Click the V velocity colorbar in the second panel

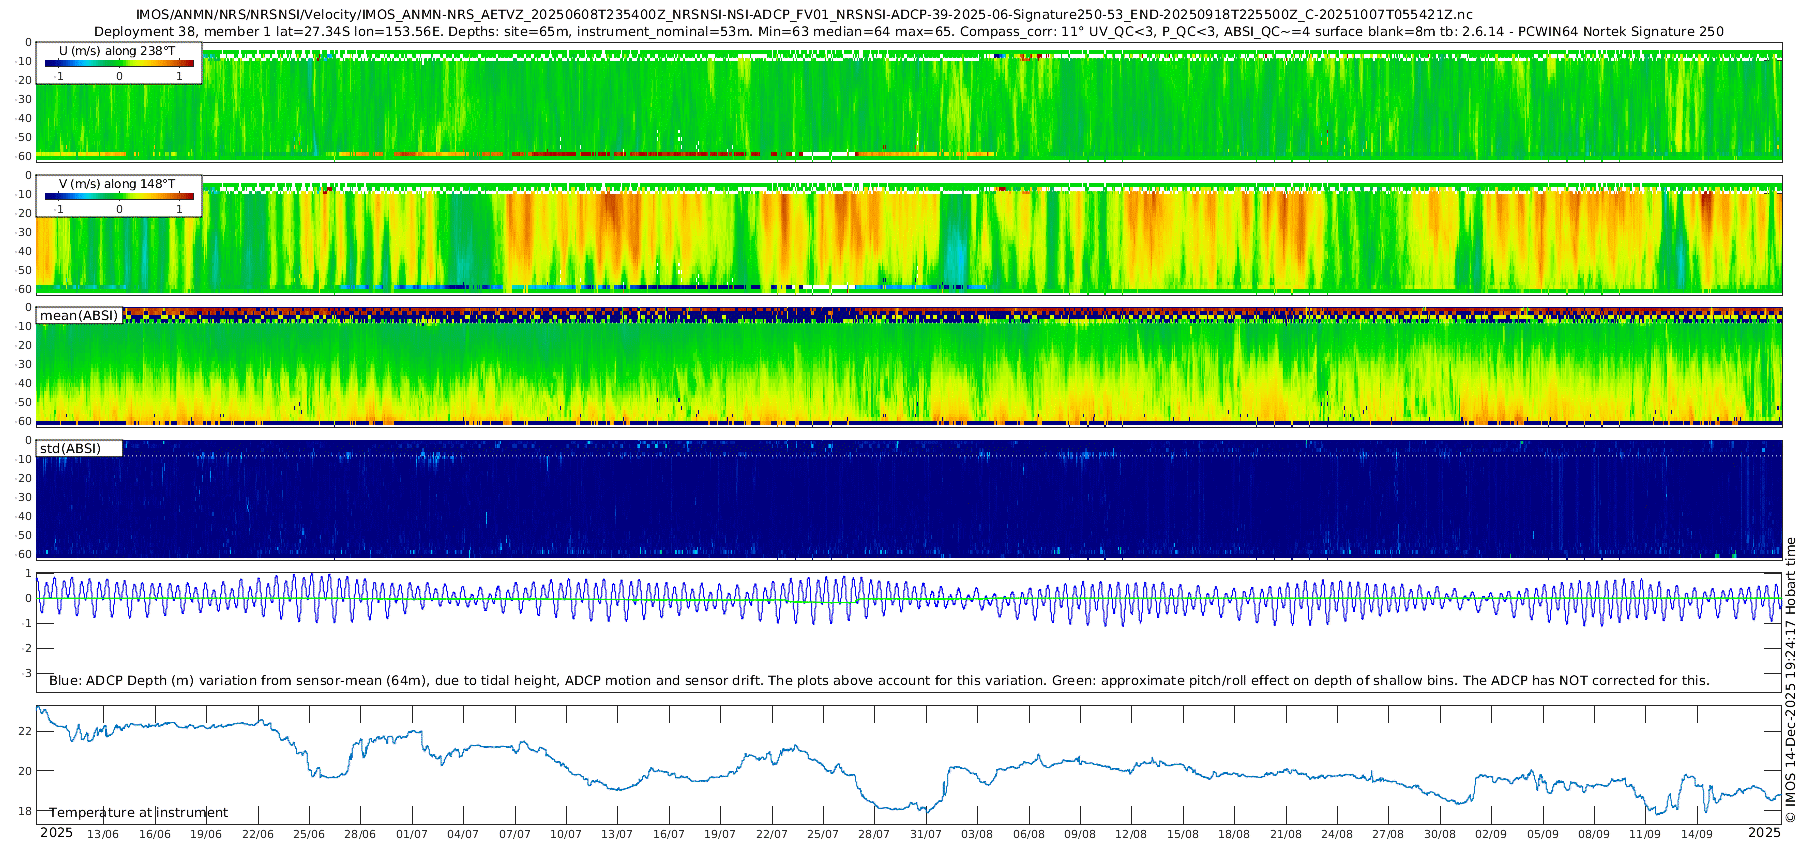click(119, 197)
